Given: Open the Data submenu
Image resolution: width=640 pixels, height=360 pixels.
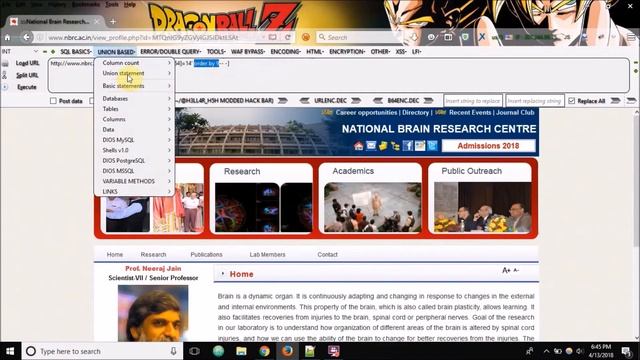Looking at the screenshot, I should pos(135,129).
